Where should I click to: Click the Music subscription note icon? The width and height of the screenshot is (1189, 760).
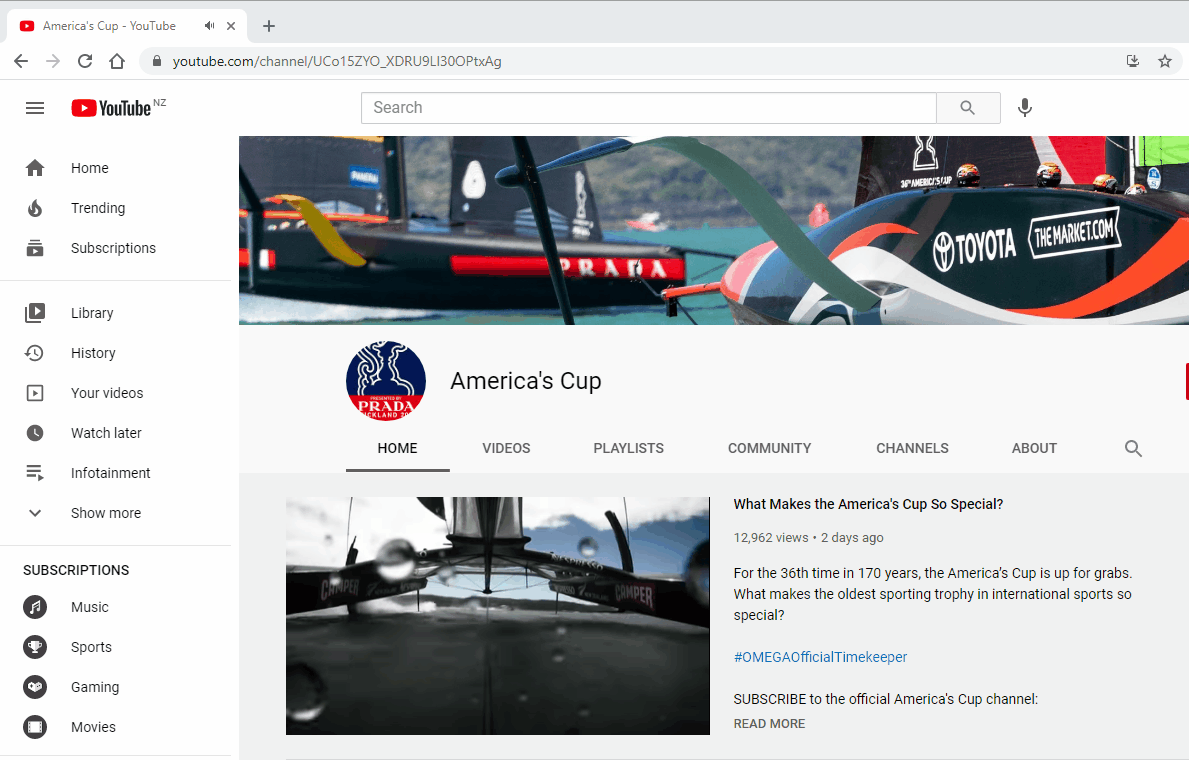coord(35,607)
